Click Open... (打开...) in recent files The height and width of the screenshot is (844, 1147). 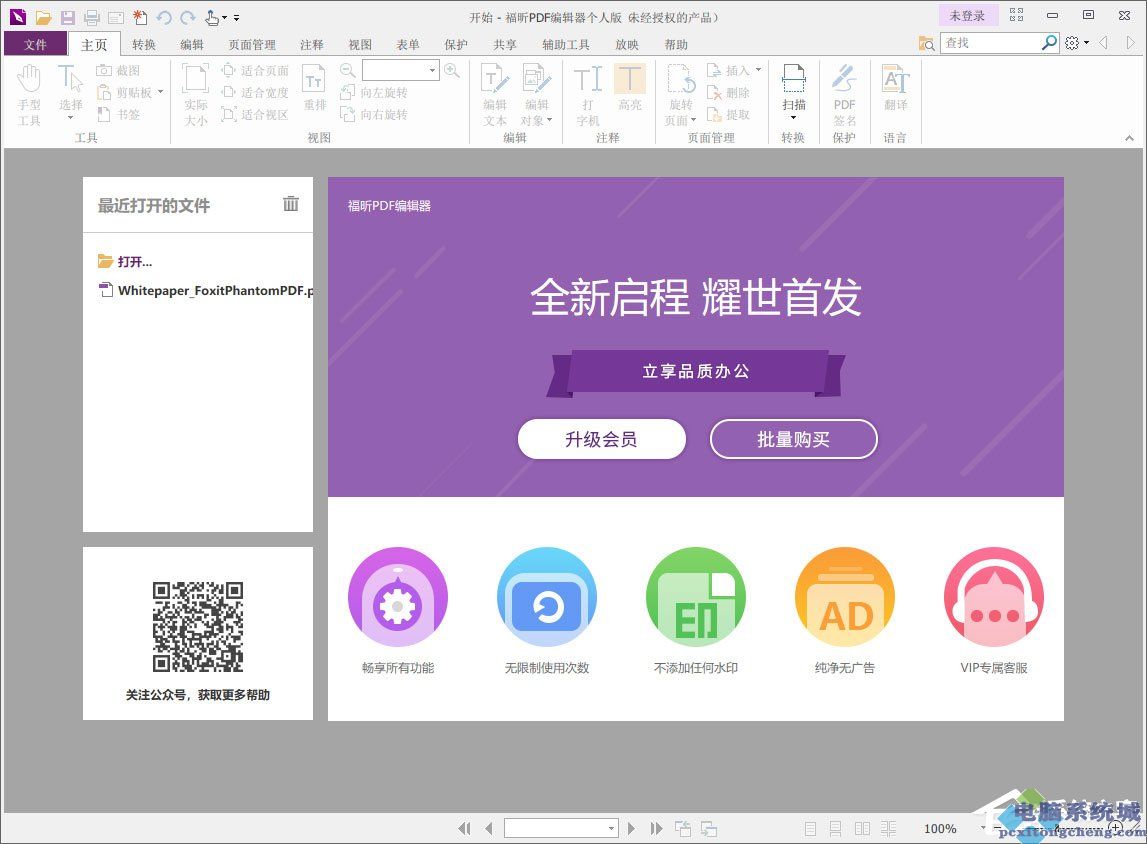[125, 261]
